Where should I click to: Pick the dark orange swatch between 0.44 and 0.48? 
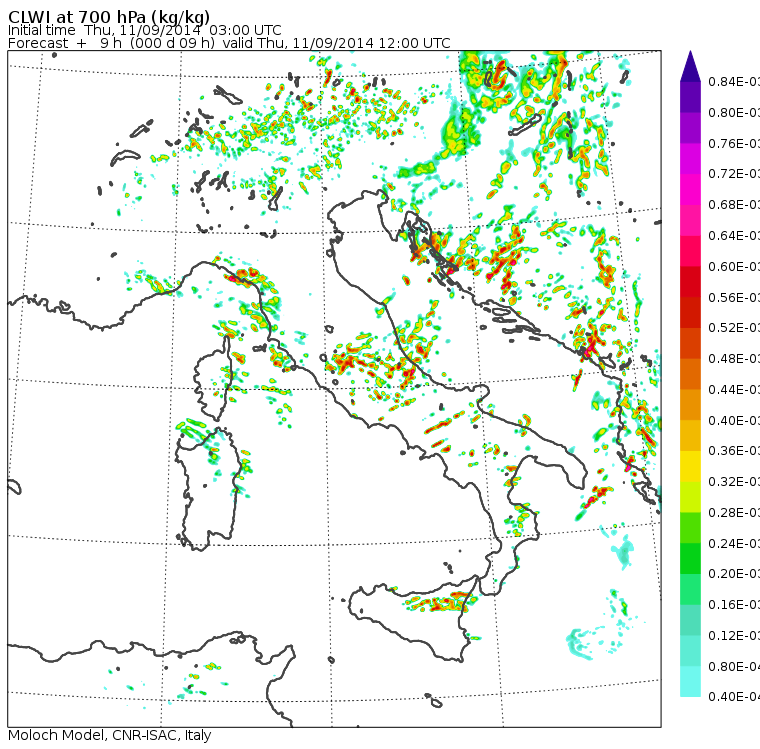[x=690, y=374]
